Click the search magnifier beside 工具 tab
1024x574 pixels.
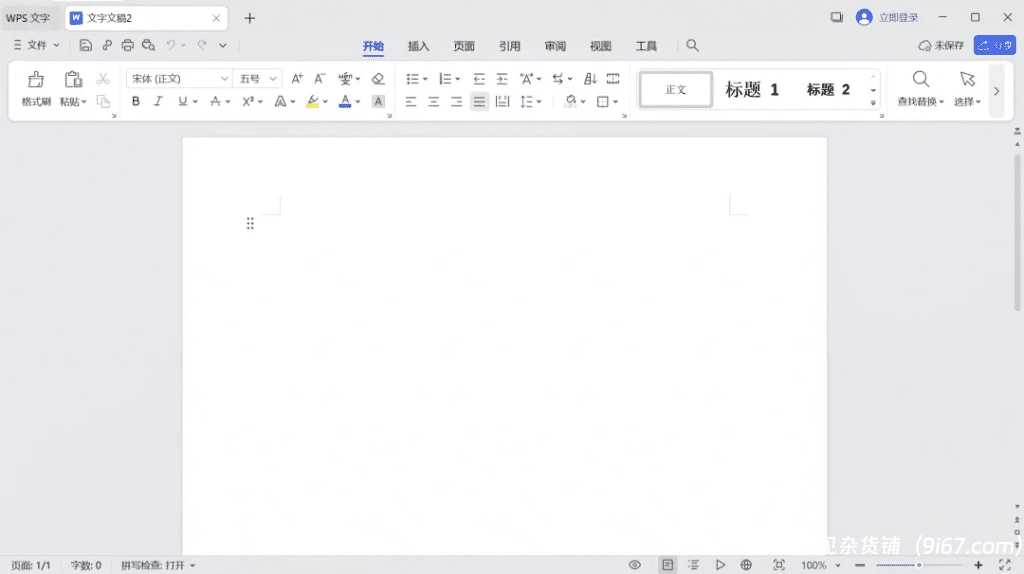point(693,46)
